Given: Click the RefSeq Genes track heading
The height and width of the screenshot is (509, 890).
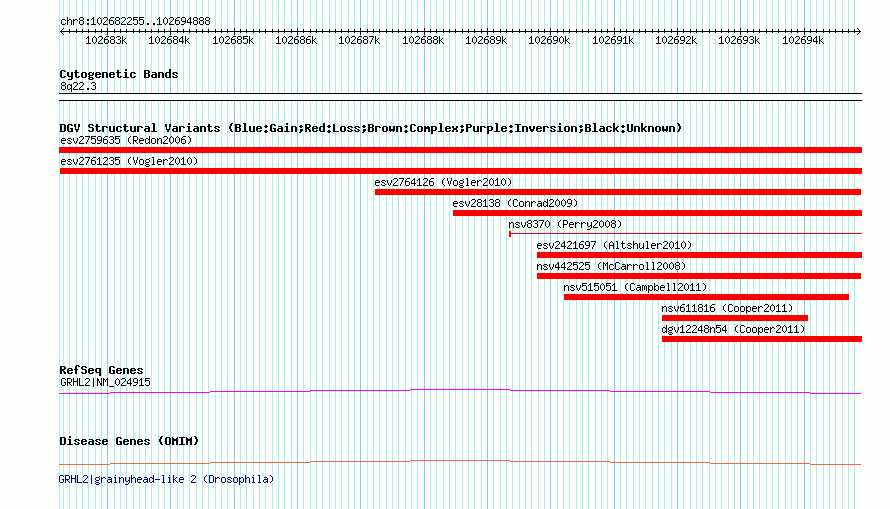Looking at the screenshot, I should click(101, 370).
